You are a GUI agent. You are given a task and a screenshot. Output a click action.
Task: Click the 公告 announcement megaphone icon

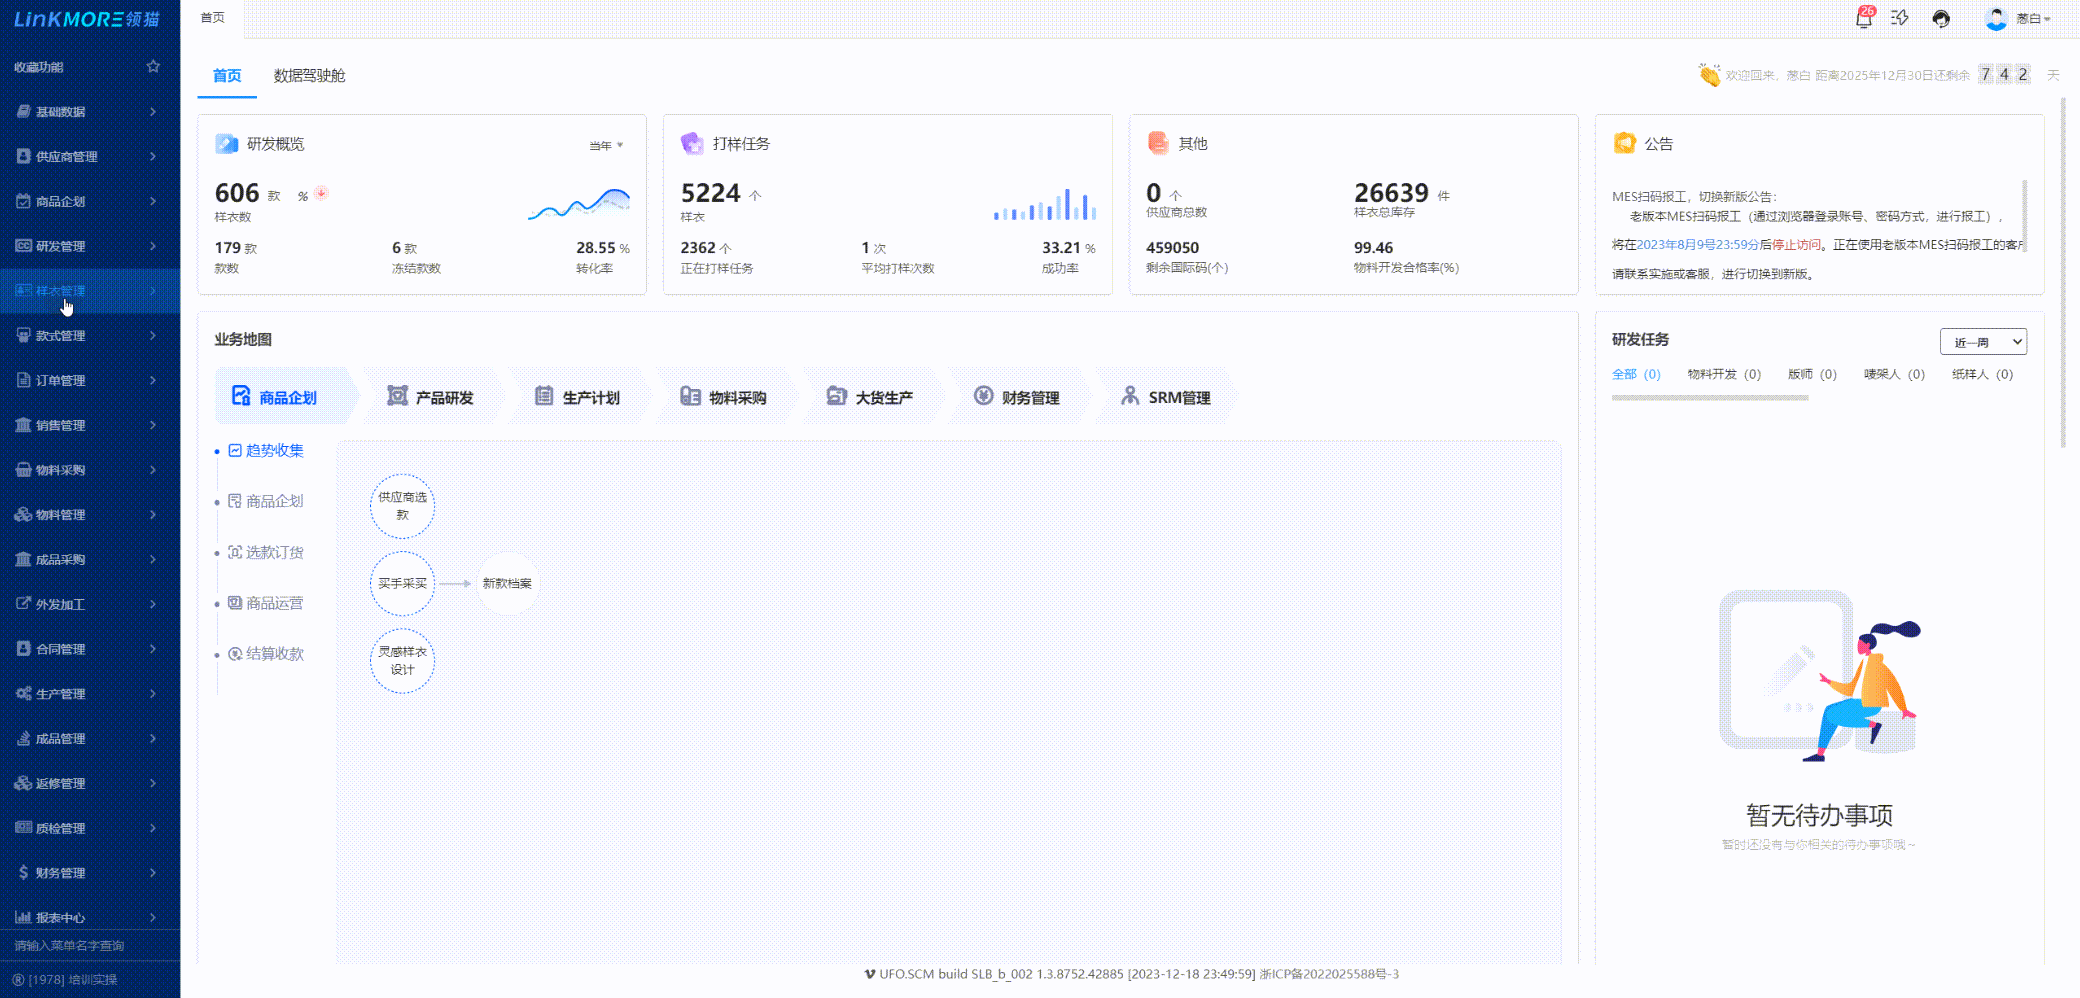point(1624,143)
